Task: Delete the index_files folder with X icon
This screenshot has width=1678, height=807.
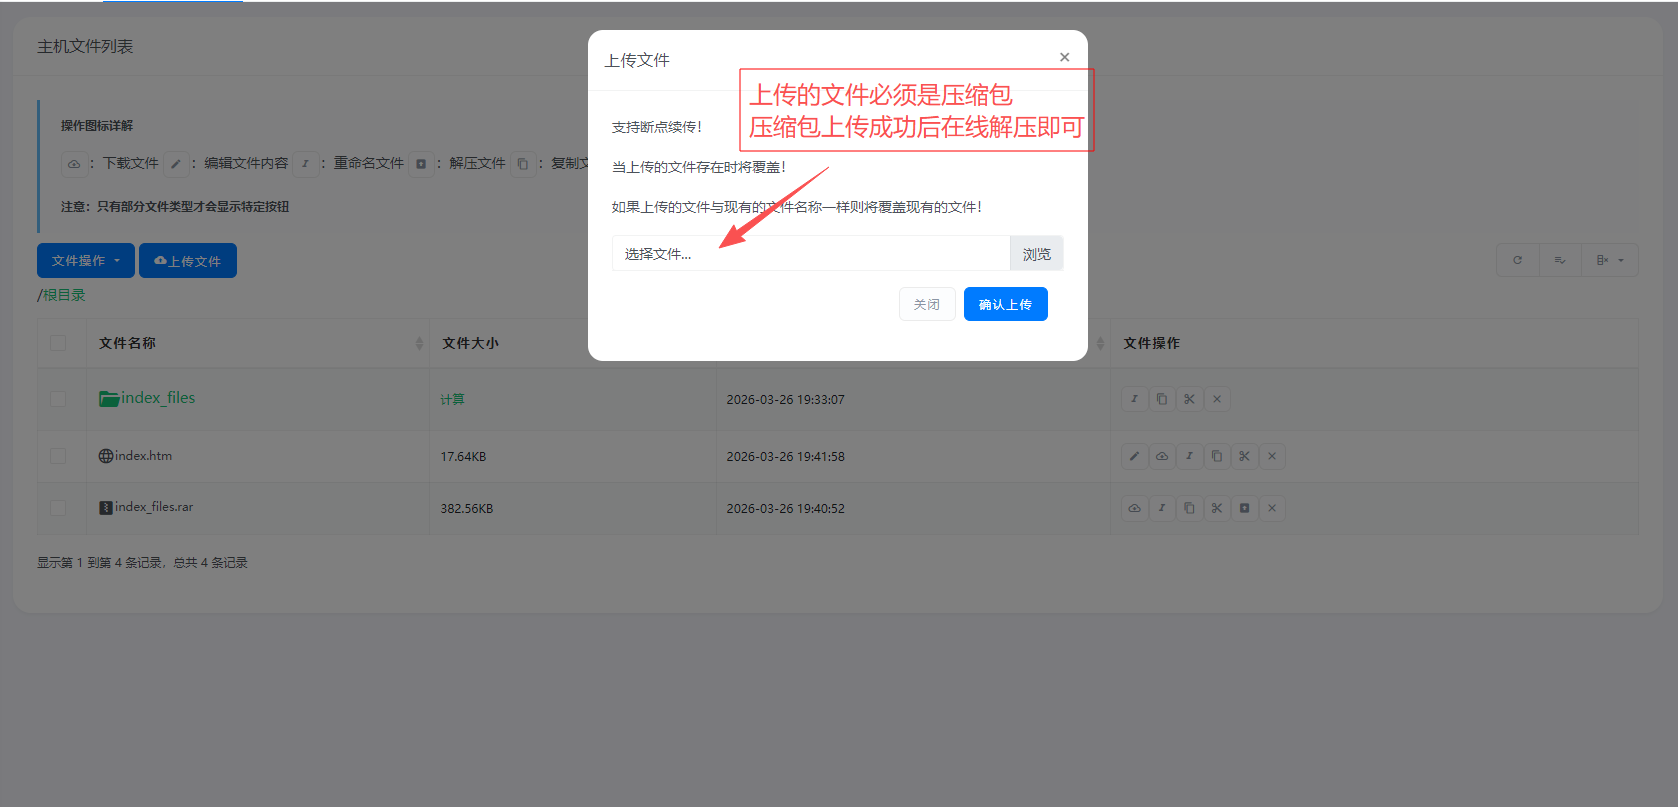Action: (x=1217, y=399)
